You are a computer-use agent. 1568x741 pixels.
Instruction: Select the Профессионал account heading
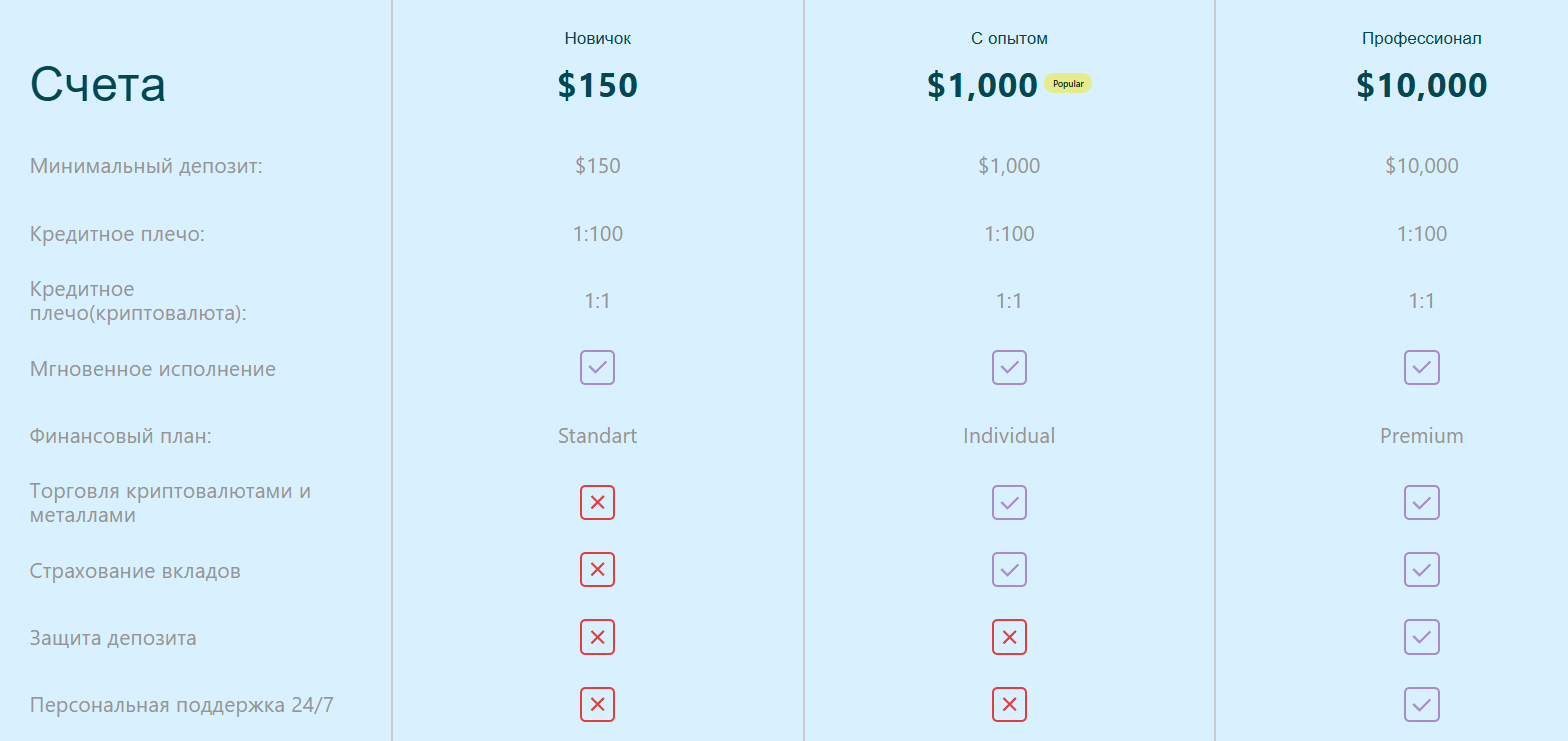pyautogui.click(x=1421, y=39)
